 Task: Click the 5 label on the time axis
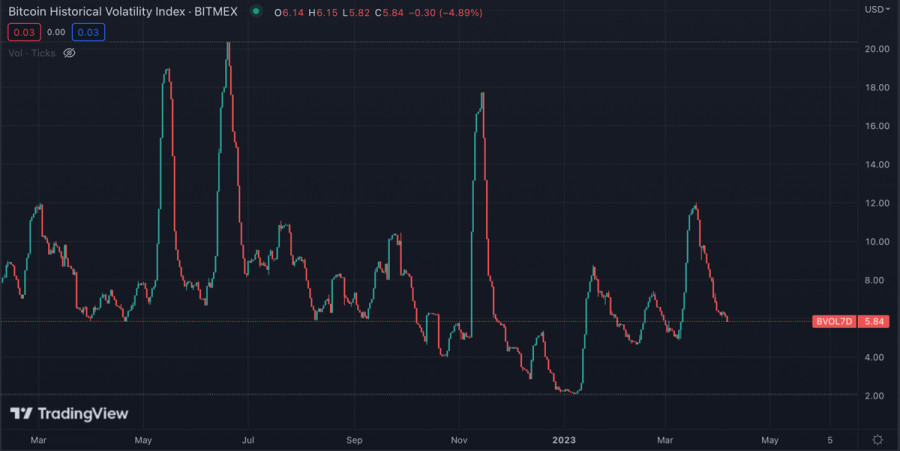tap(830, 440)
